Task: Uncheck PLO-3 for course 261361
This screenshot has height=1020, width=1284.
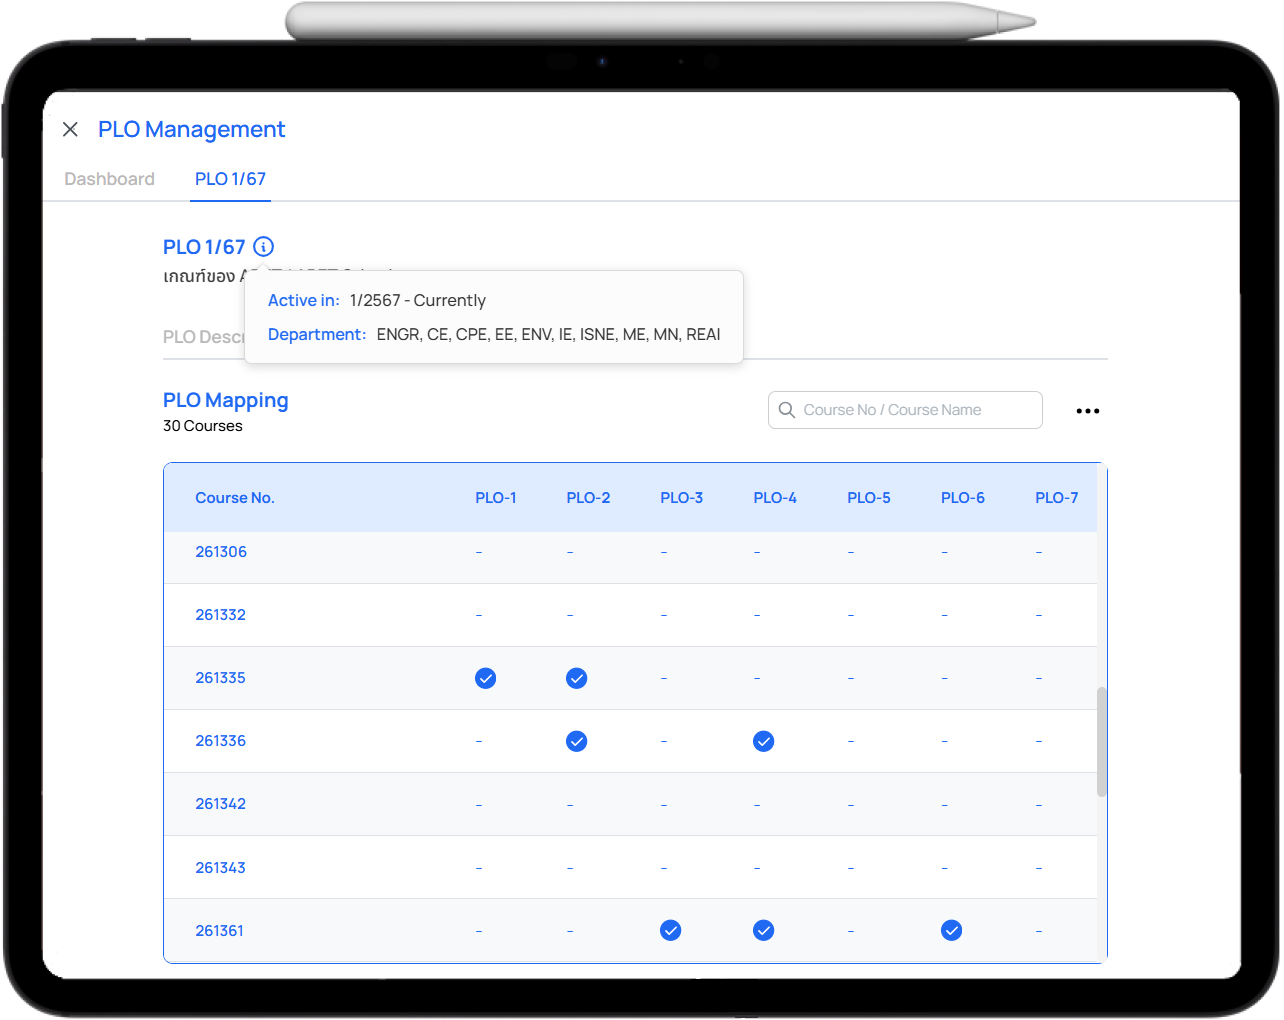Action: click(x=670, y=931)
